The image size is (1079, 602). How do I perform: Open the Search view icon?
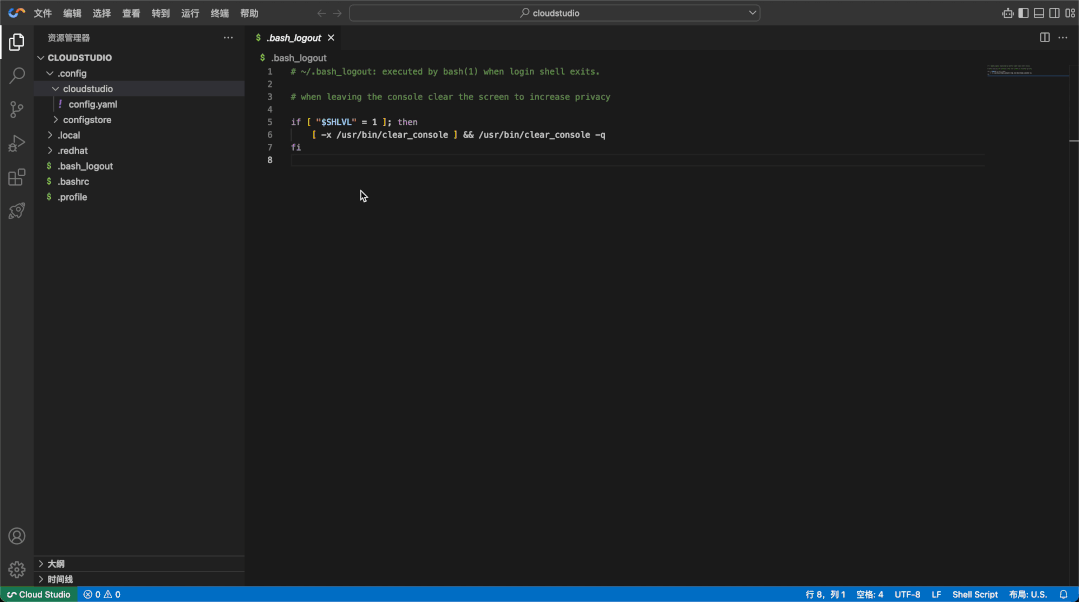17,76
